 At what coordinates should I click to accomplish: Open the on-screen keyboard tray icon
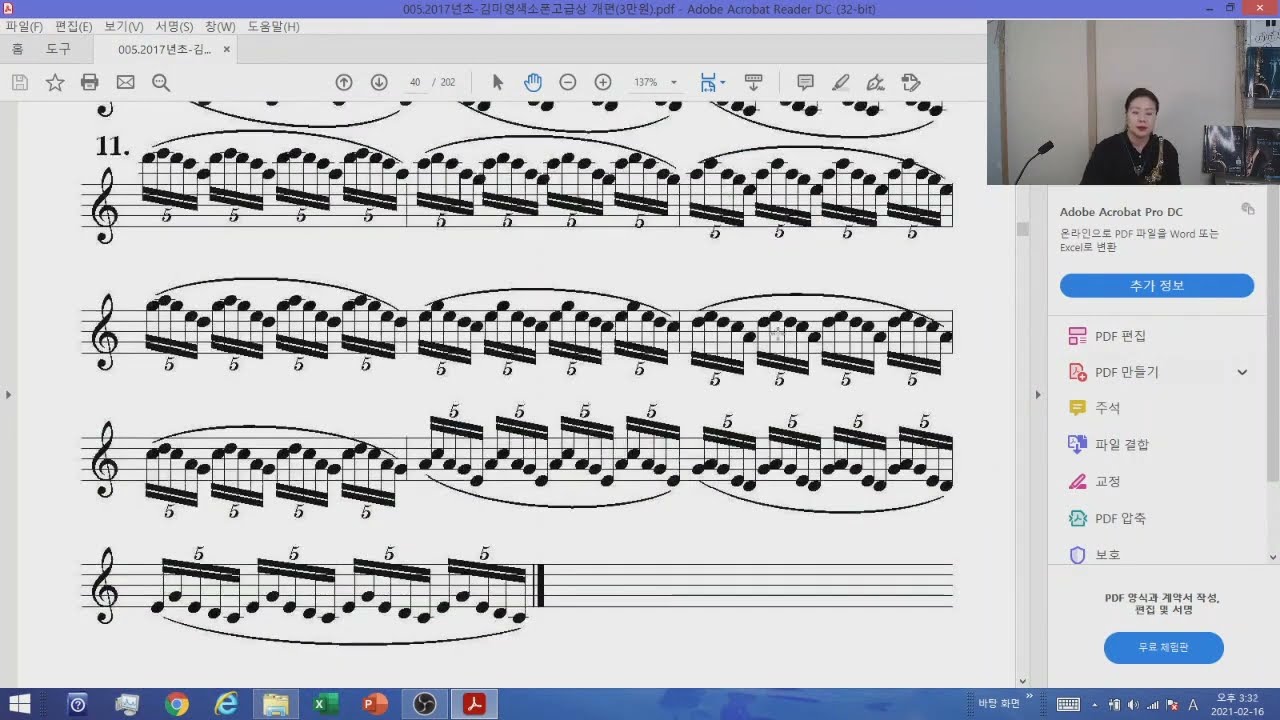[1068, 704]
